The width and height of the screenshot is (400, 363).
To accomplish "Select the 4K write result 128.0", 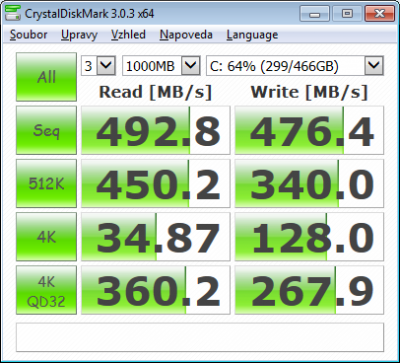I will [x=309, y=237].
